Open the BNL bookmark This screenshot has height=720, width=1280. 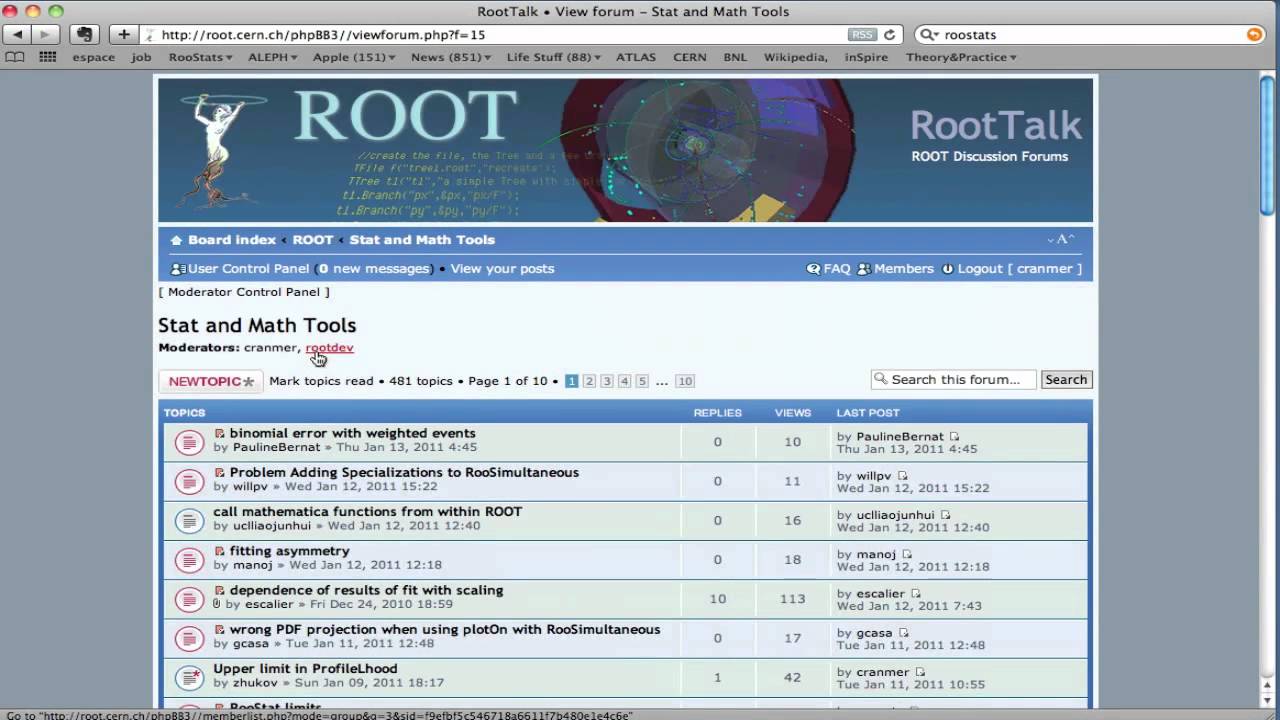tap(735, 57)
